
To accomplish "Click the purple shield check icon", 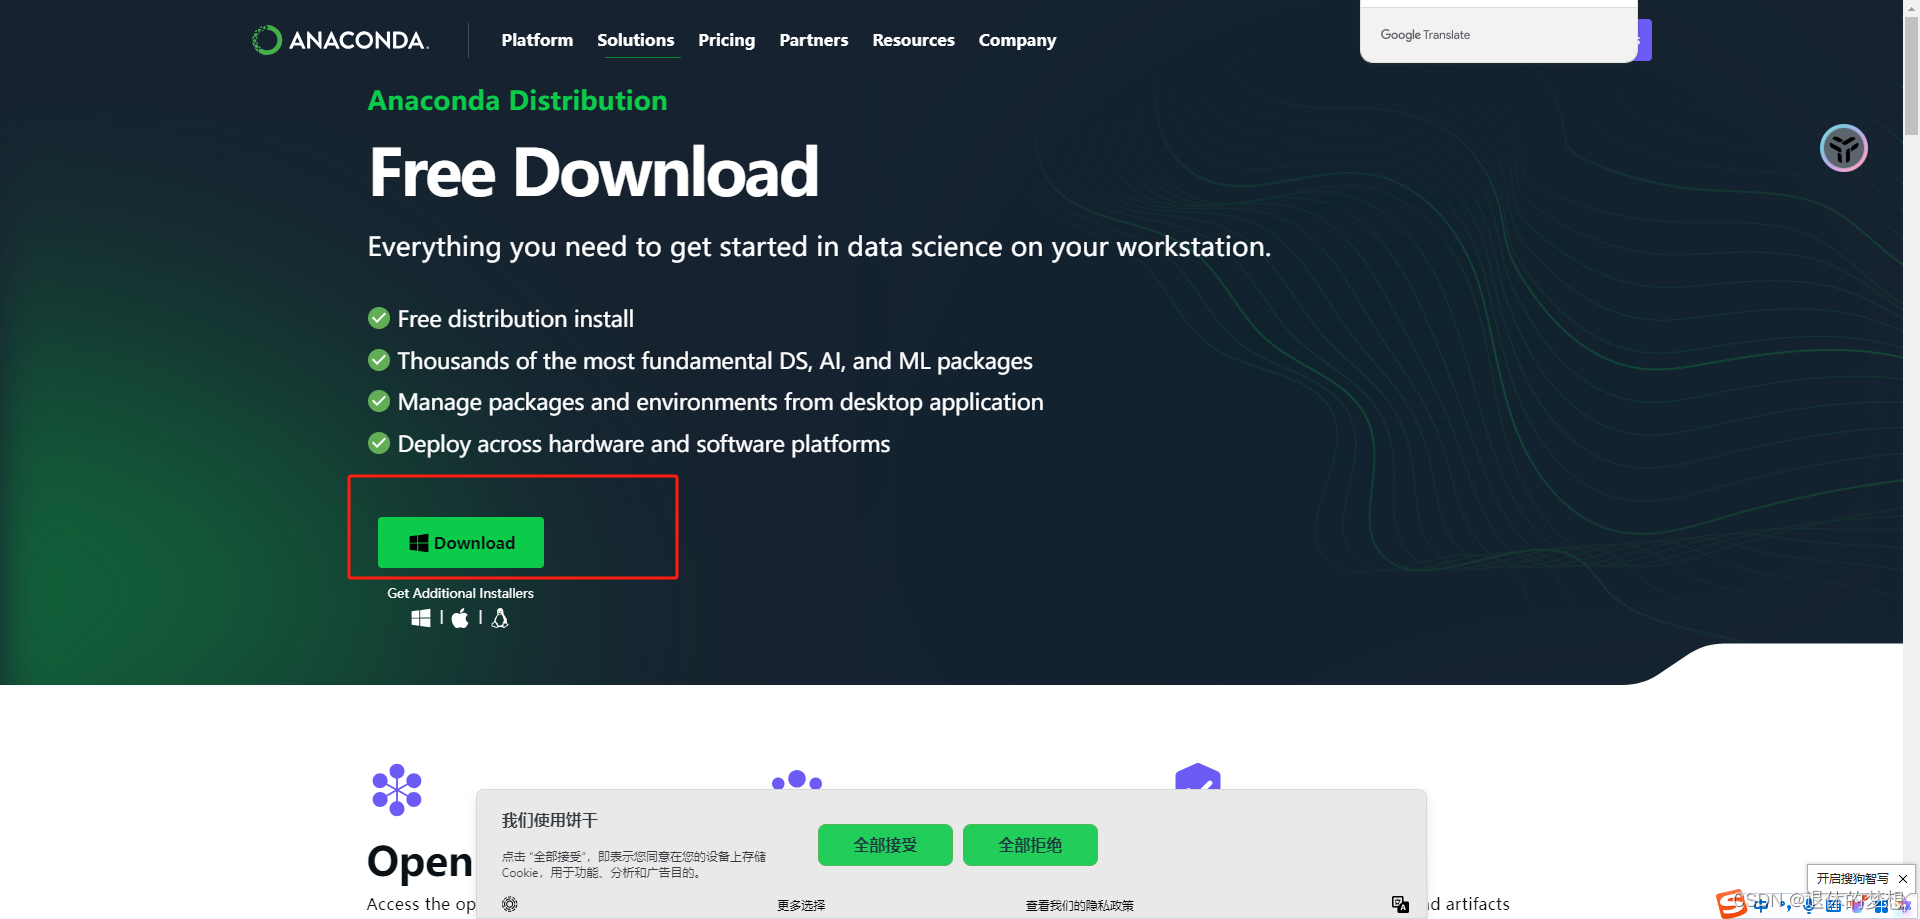I will pos(1198,777).
